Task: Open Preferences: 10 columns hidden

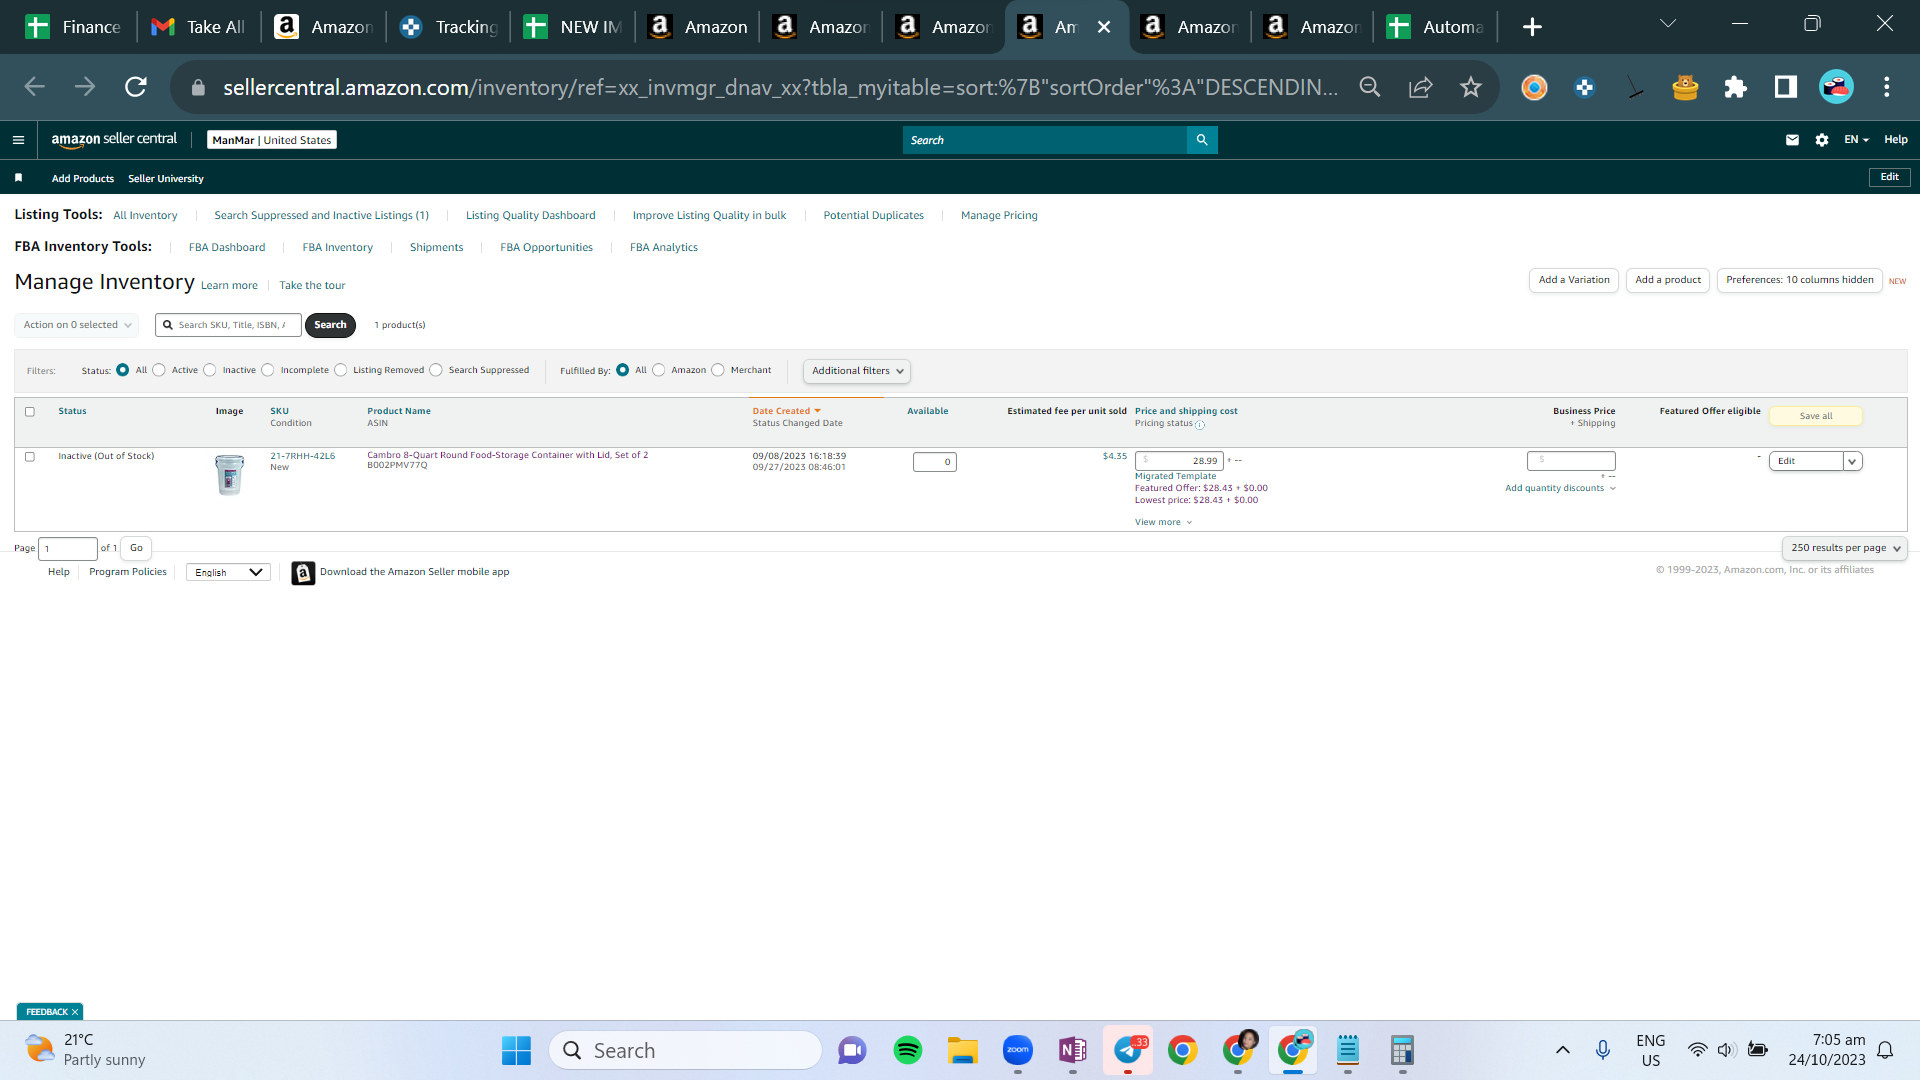Action: tap(1800, 280)
